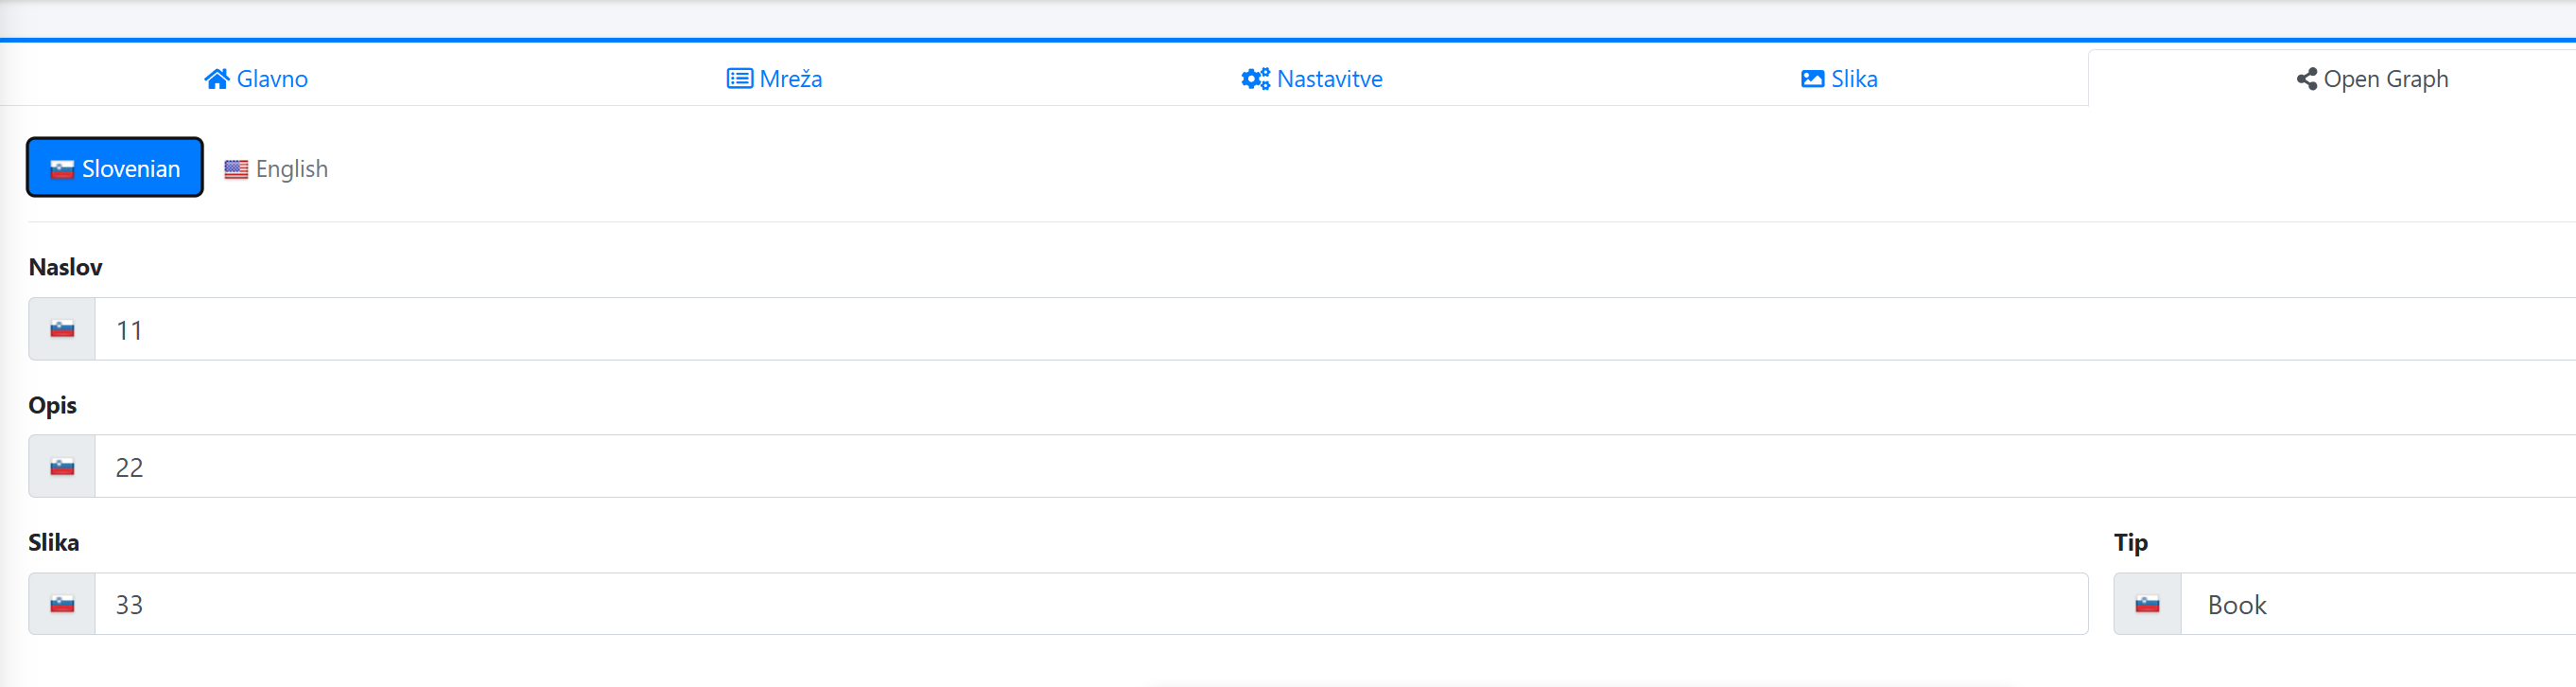2576x687 pixels.
Task: Click US flag icon next to English
Action: click(x=236, y=169)
